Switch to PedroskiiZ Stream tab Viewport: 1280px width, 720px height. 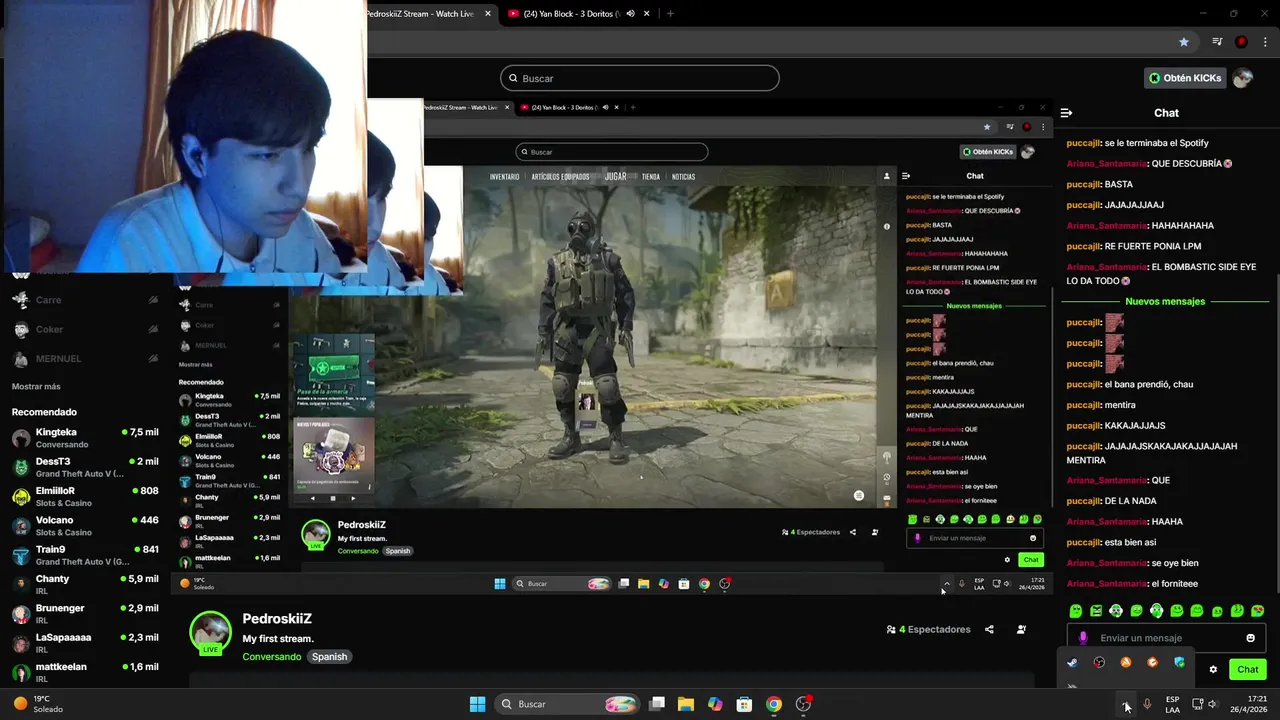[x=419, y=14]
